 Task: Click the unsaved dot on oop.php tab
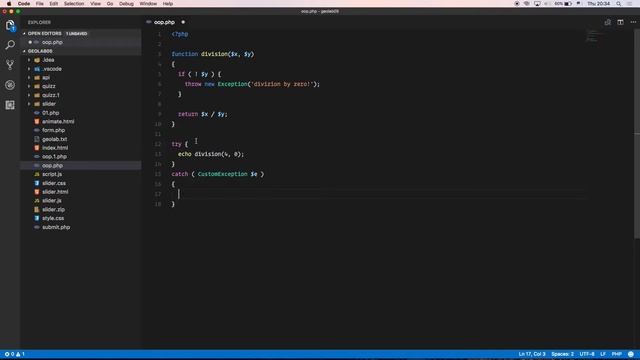coord(183,22)
